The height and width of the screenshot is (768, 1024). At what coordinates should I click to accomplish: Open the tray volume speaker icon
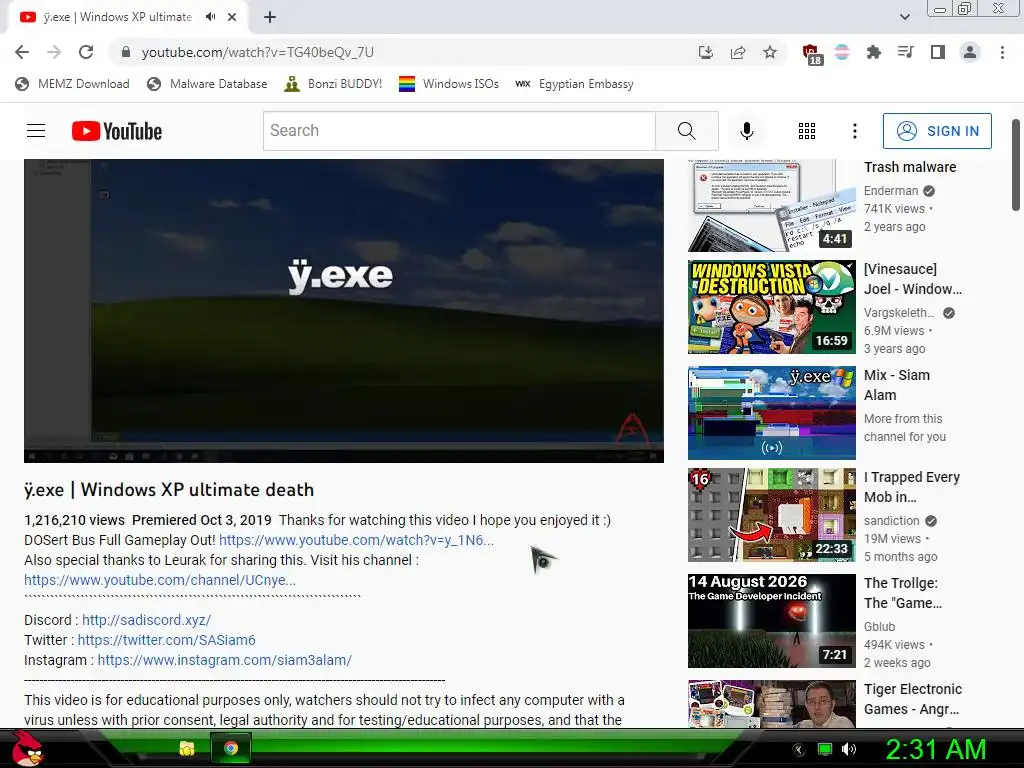click(x=848, y=749)
